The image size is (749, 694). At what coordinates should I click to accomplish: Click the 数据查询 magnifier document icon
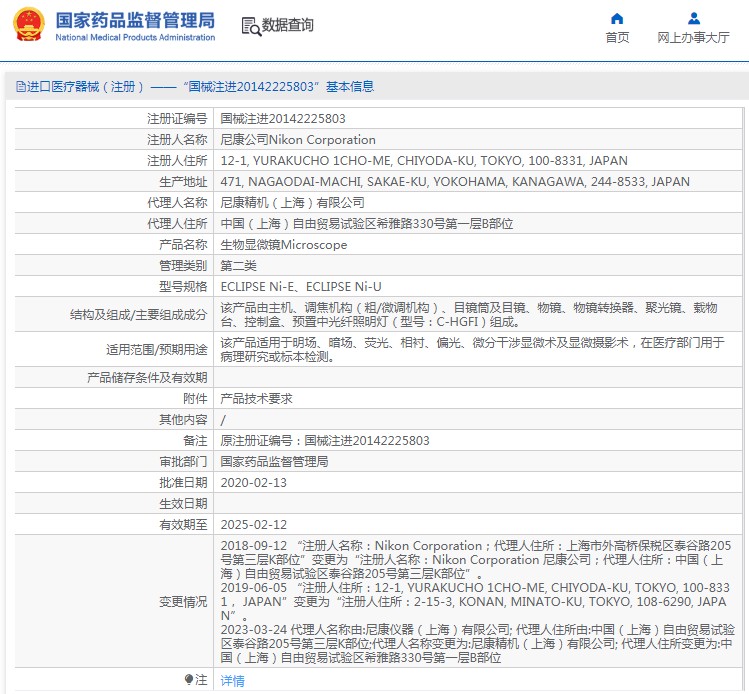click(251, 25)
